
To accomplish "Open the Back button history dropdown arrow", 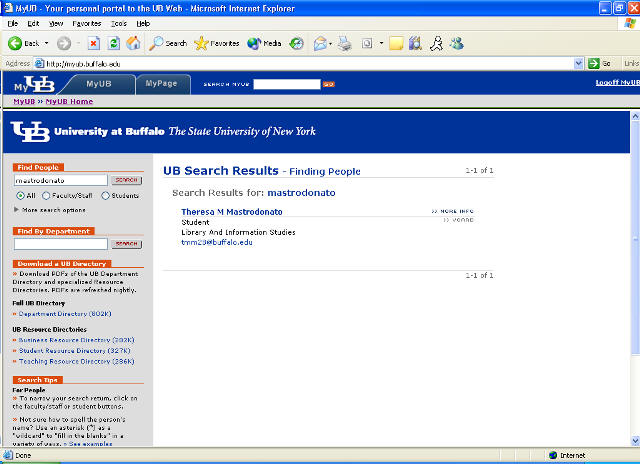I will click(47, 43).
